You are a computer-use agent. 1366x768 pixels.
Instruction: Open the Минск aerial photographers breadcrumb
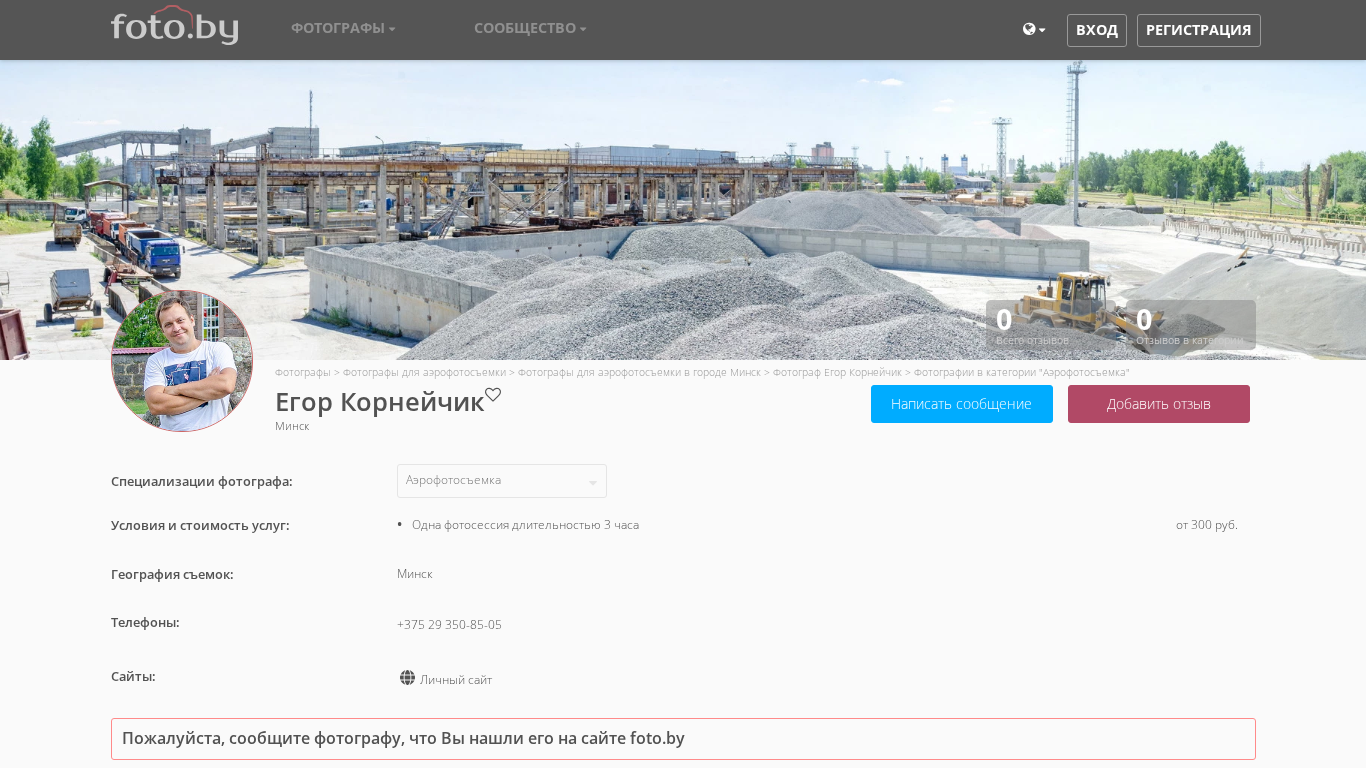[x=639, y=372]
